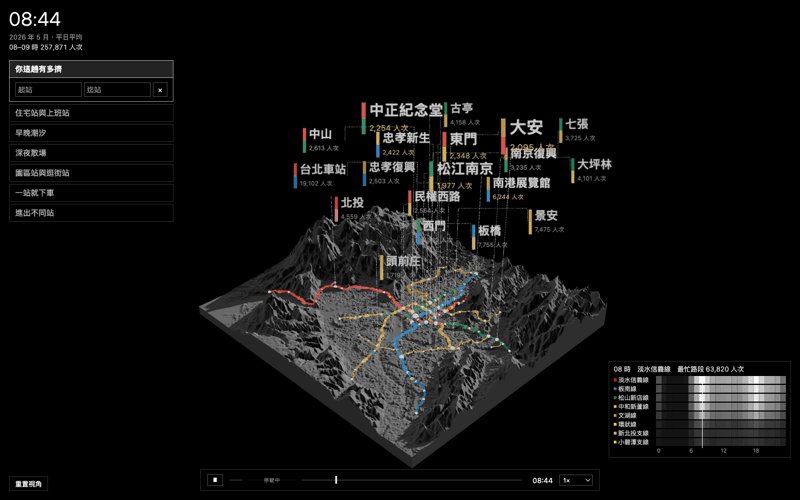The height and width of the screenshot is (500, 800).
Task: Open the 一站就下車 story
Action: (x=91, y=193)
